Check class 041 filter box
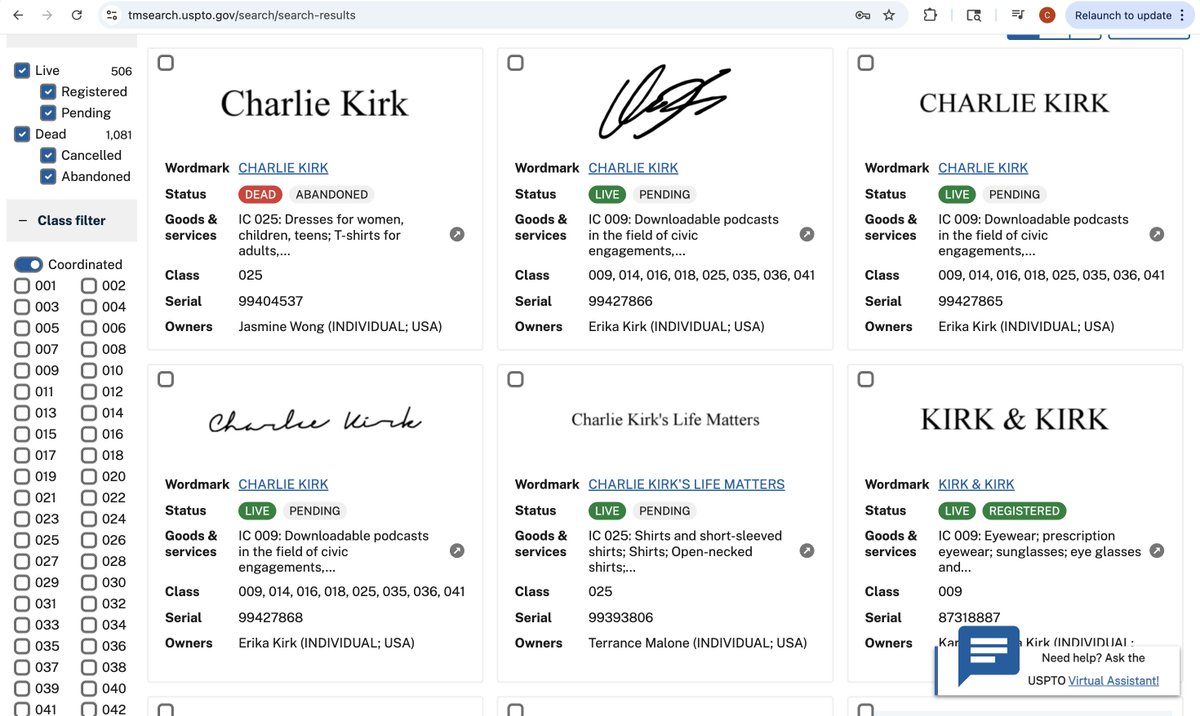Image resolution: width=1200 pixels, height=716 pixels. click(x=22, y=709)
